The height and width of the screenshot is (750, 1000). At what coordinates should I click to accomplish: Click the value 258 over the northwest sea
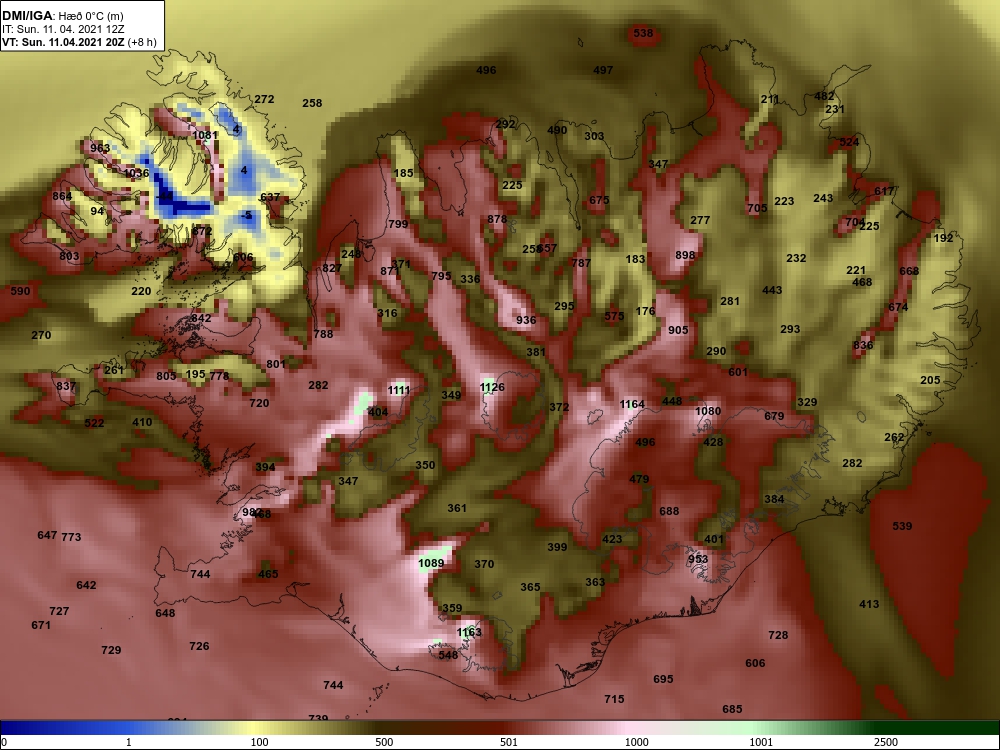coord(312,103)
